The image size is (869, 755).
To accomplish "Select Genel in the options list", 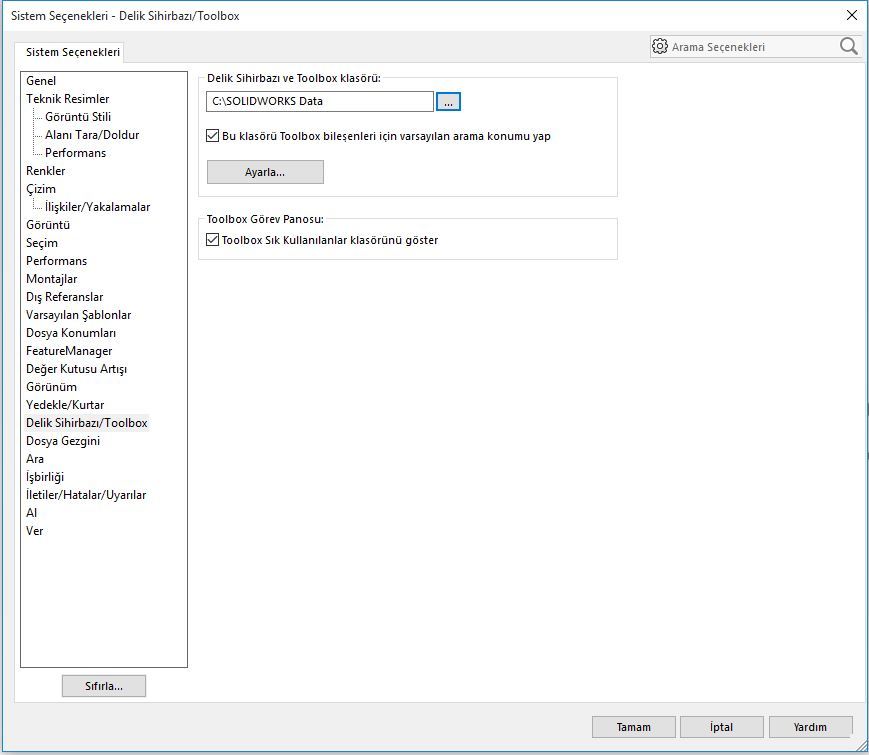I will click(x=41, y=80).
